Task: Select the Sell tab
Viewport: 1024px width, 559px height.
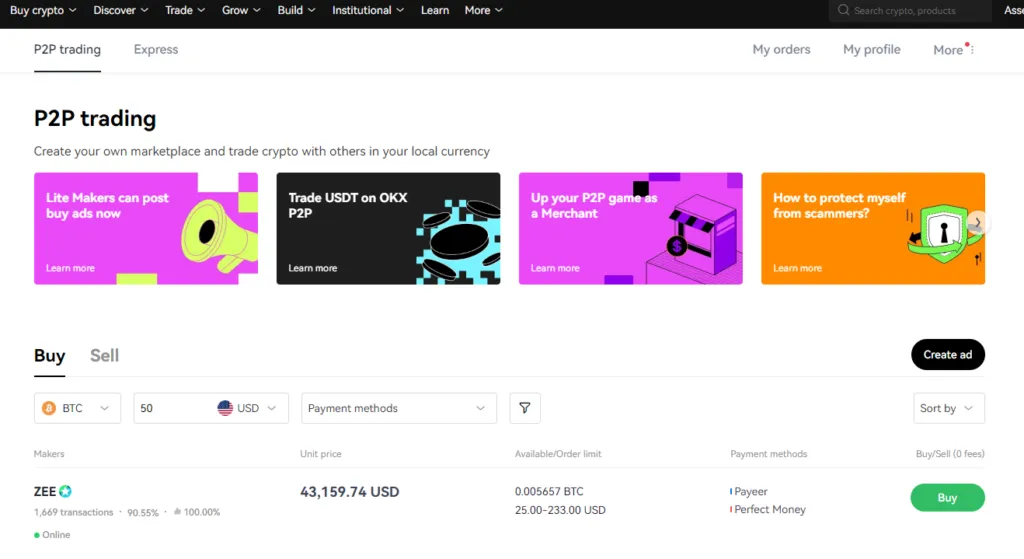Action: coord(104,356)
